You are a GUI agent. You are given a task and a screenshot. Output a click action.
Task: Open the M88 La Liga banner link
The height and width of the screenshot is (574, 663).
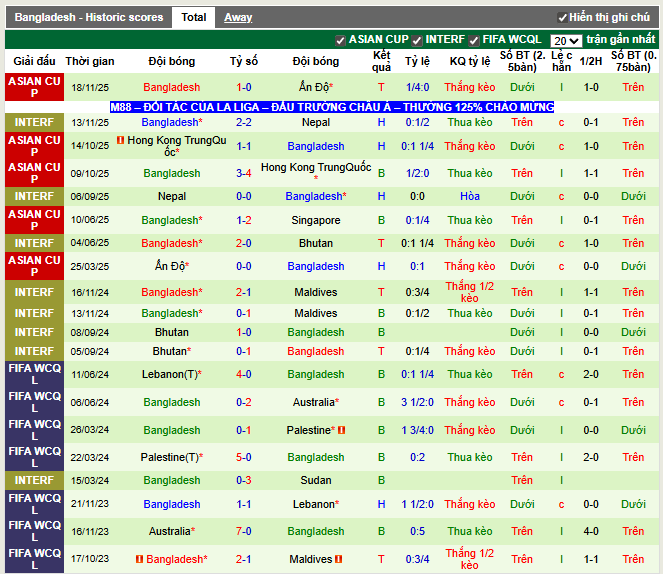tap(332, 107)
